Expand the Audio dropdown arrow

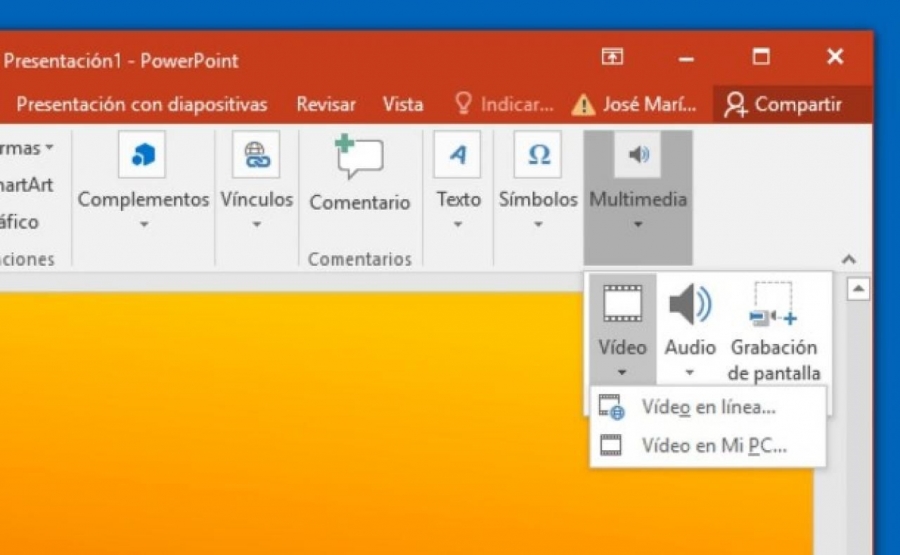click(690, 372)
